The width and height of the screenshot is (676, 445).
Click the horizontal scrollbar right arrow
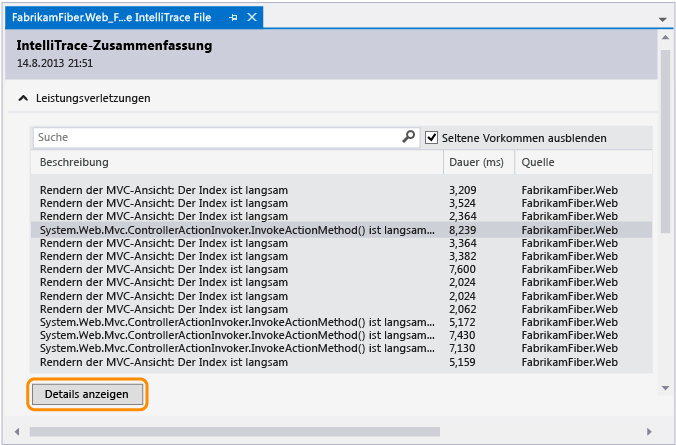click(x=649, y=432)
